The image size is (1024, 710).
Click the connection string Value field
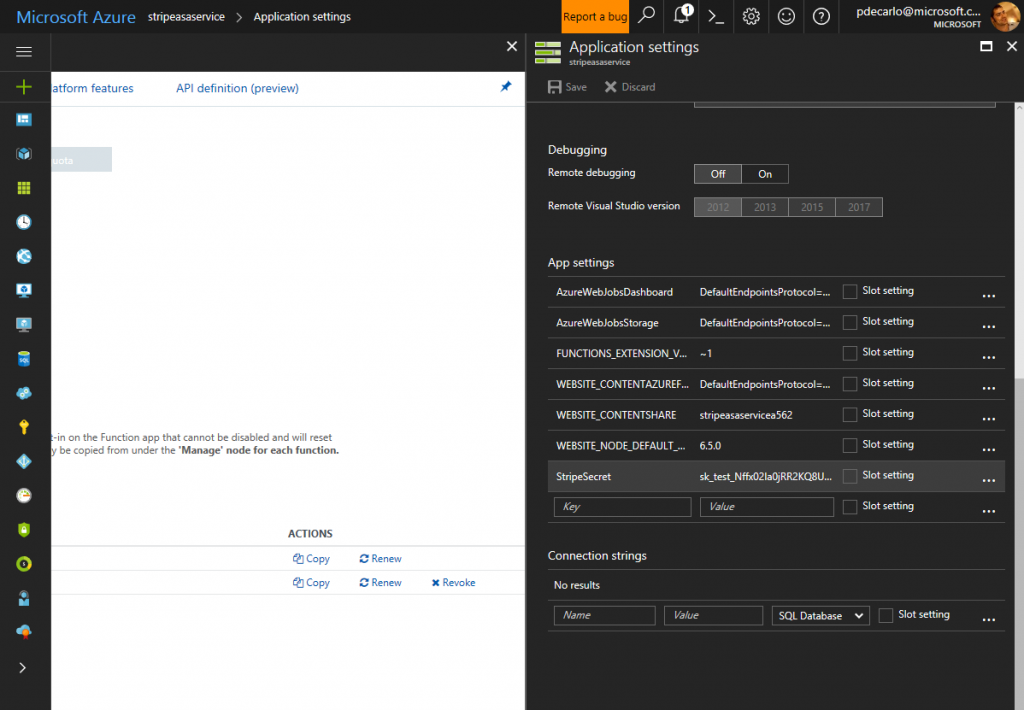click(713, 615)
